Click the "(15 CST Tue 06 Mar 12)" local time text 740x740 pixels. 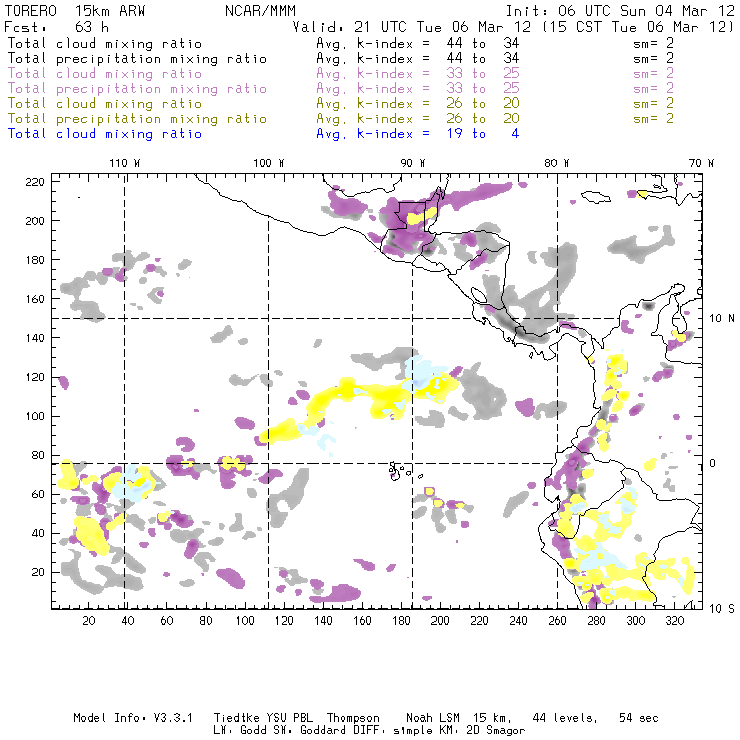point(638,27)
